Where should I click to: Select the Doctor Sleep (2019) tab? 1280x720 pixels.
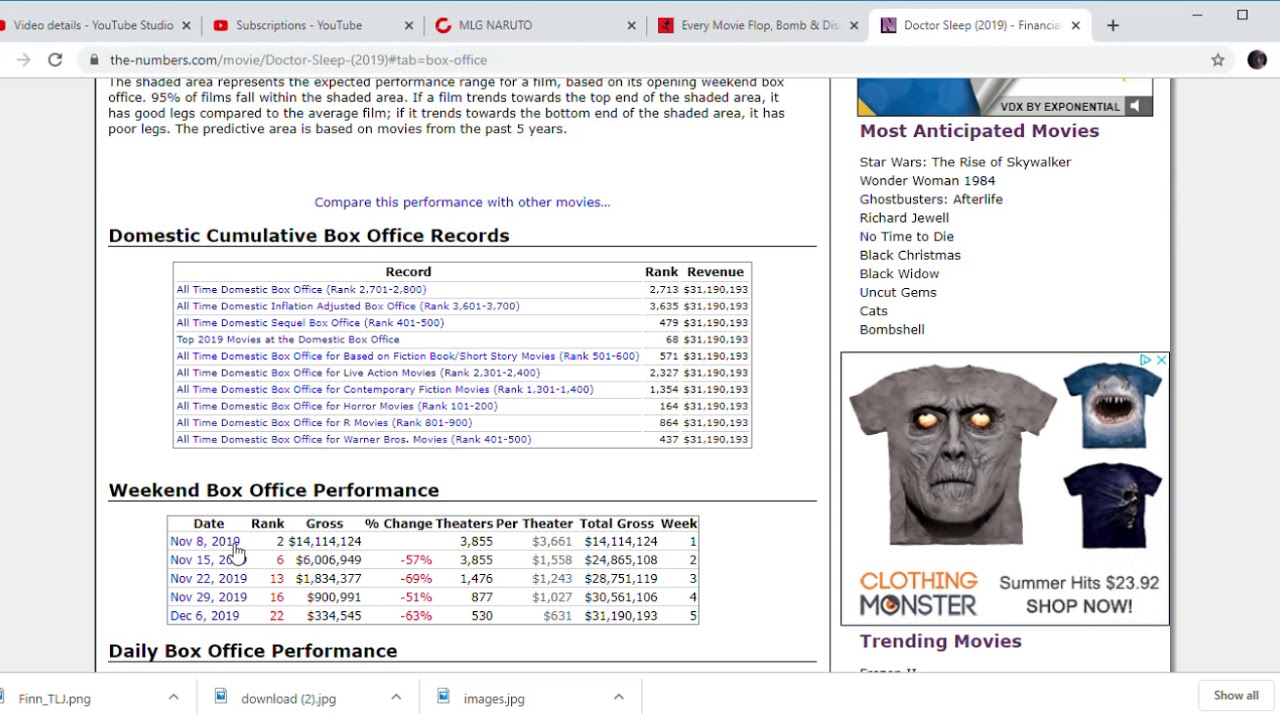[x=981, y=25]
